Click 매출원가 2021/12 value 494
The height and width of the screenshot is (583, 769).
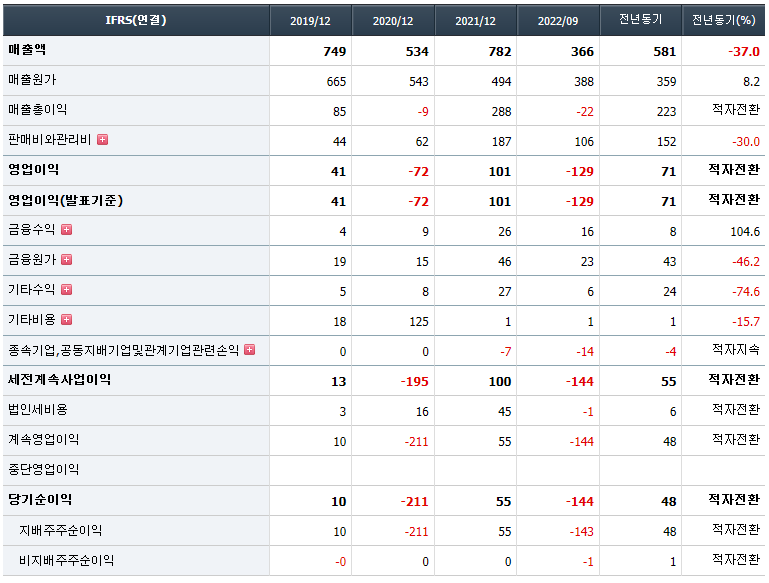[x=501, y=81]
